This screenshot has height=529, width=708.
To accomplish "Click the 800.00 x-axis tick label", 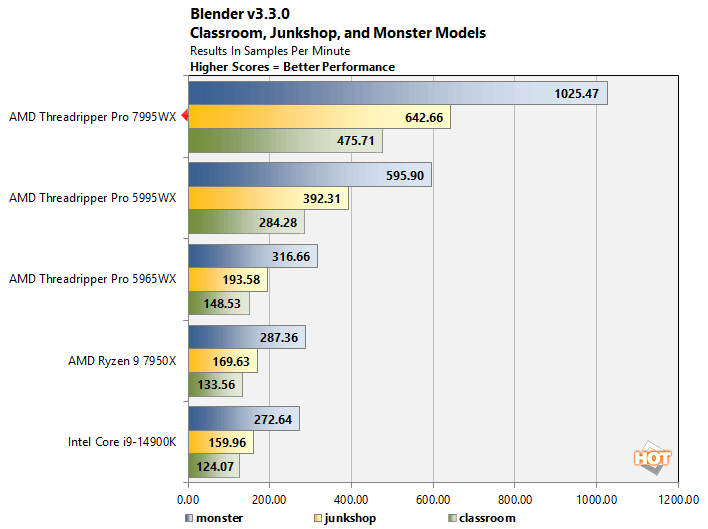I will pyautogui.click(x=515, y=500).
